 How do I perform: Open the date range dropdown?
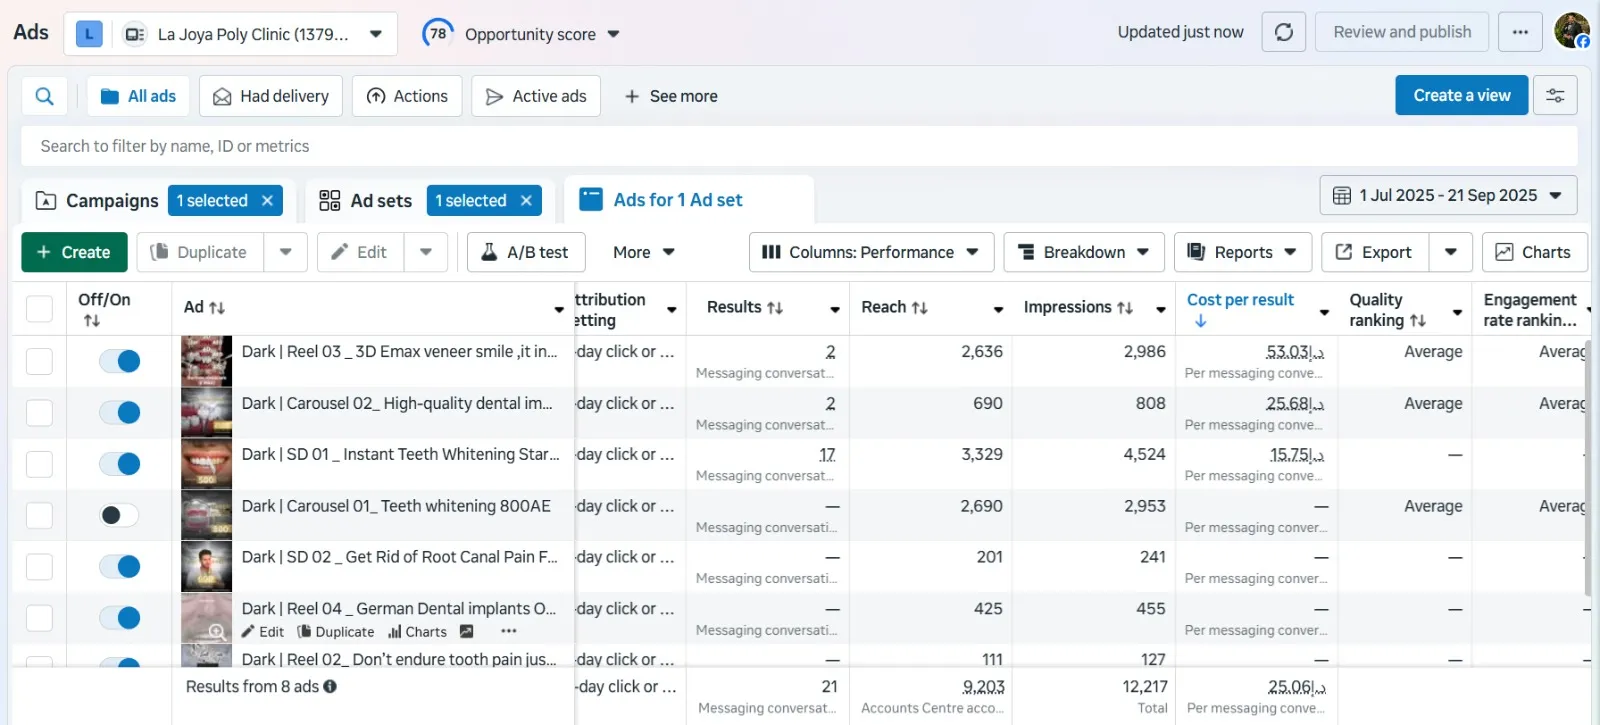(x=1448, y=196)
